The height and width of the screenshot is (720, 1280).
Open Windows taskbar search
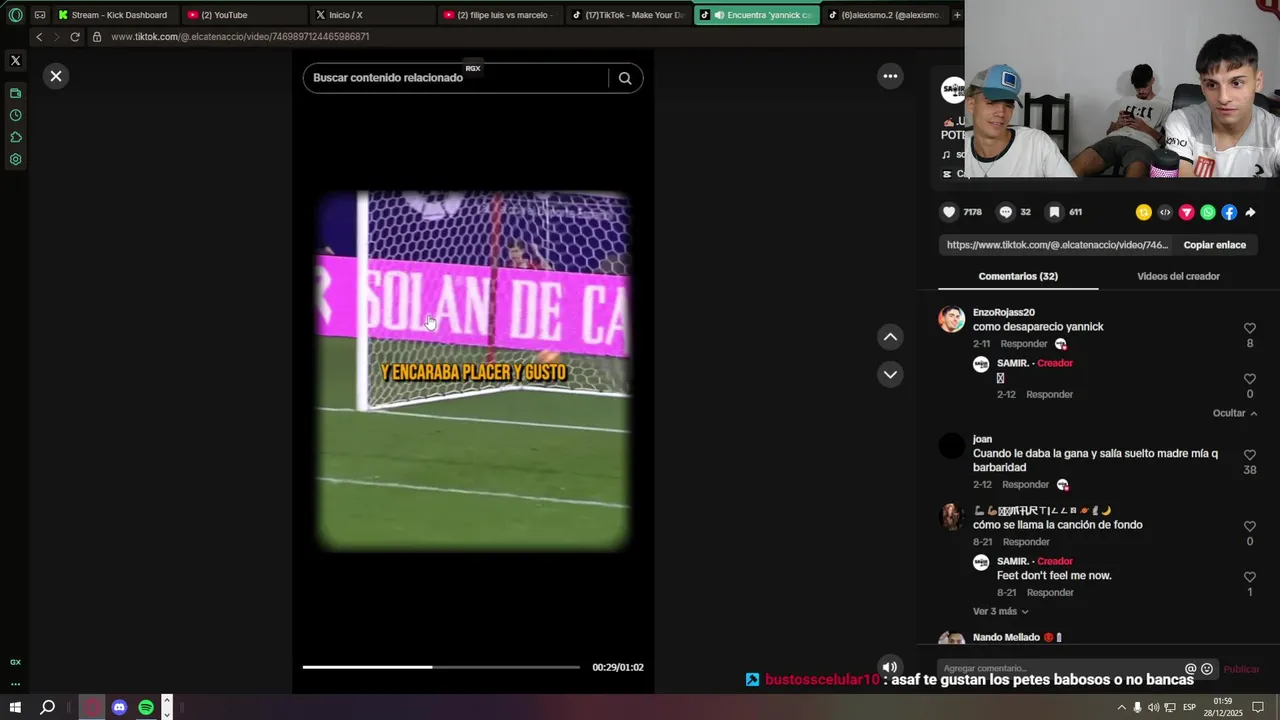coord(47,707)
